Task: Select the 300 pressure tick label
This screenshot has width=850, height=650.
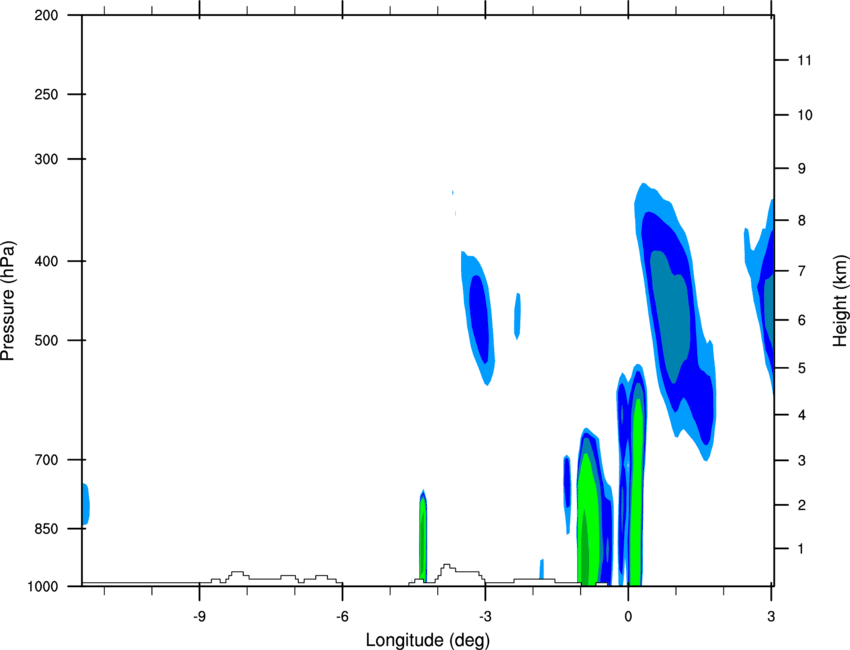Action: pyautogui.click(x=46, y=159)
